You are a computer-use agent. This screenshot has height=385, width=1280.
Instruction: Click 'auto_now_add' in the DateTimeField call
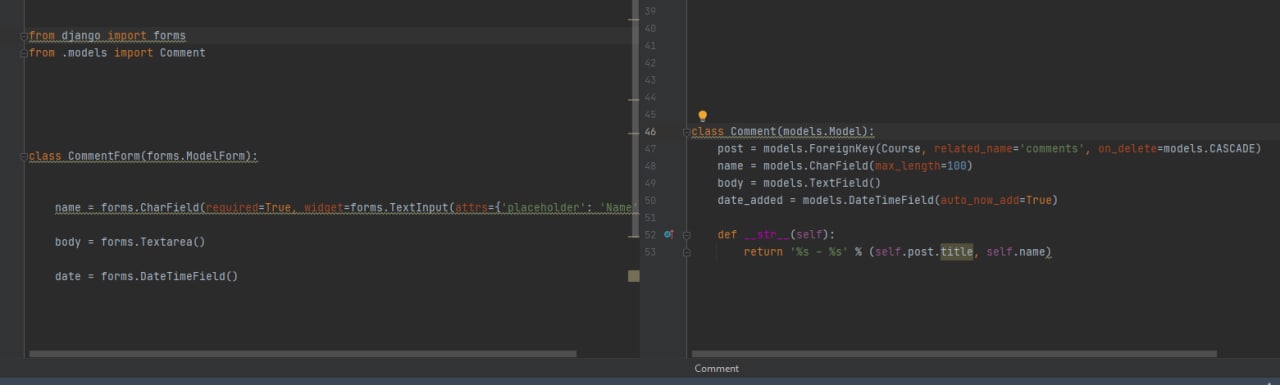coord(980,200)
